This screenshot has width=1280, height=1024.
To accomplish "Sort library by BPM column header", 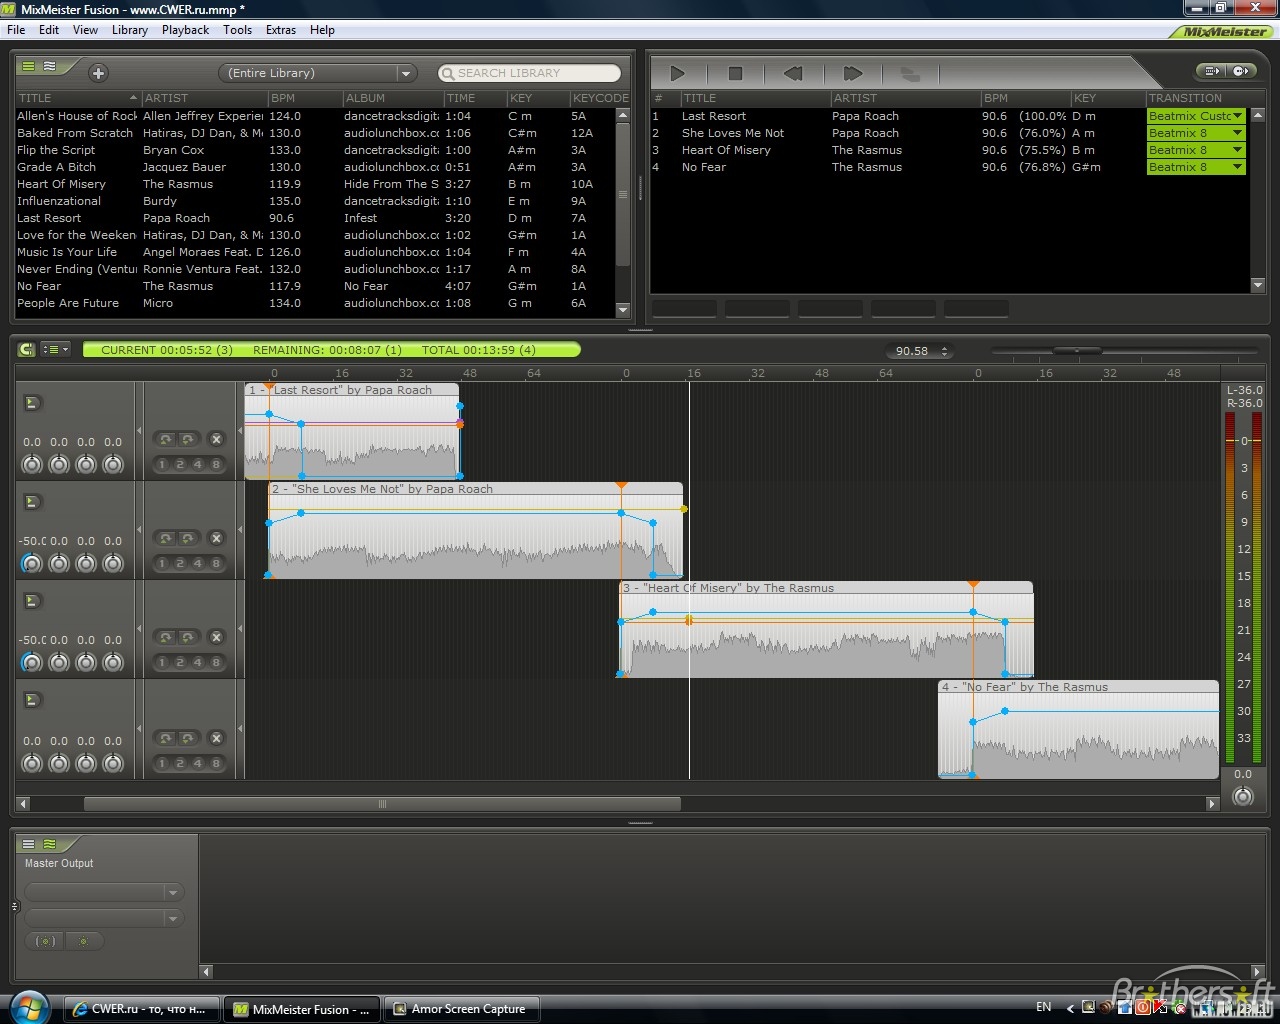I will (283, 98).
